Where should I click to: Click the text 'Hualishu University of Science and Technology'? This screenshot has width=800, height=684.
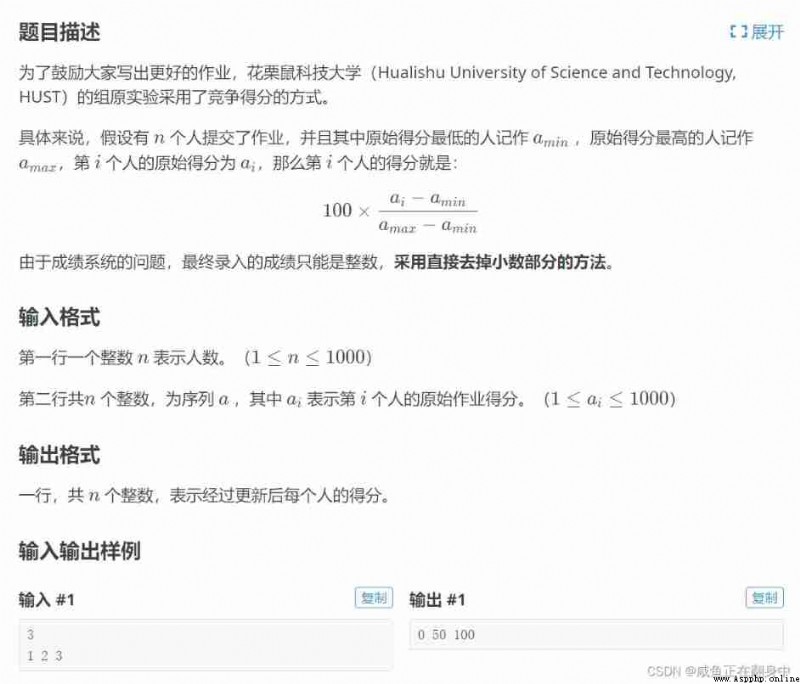point(556,72)
